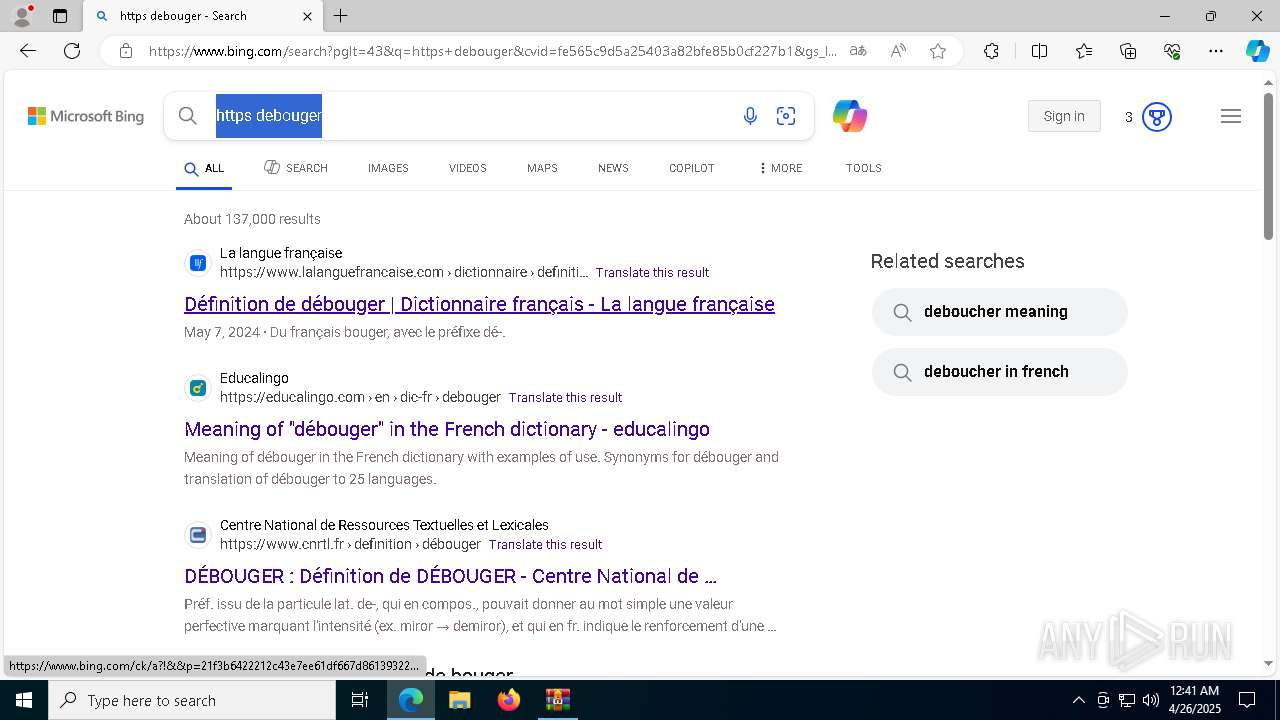Open the translate icon in the address bar

pos(858,51)
